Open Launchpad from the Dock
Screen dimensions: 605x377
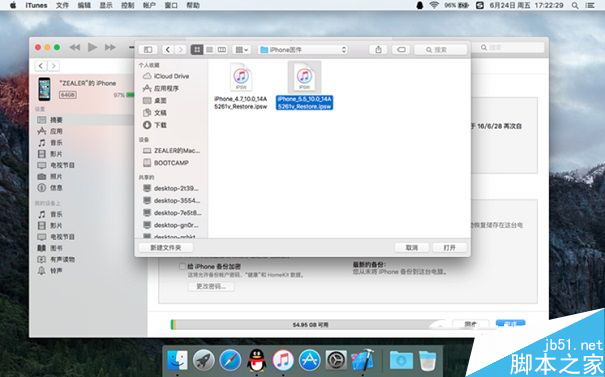point(204,360)
